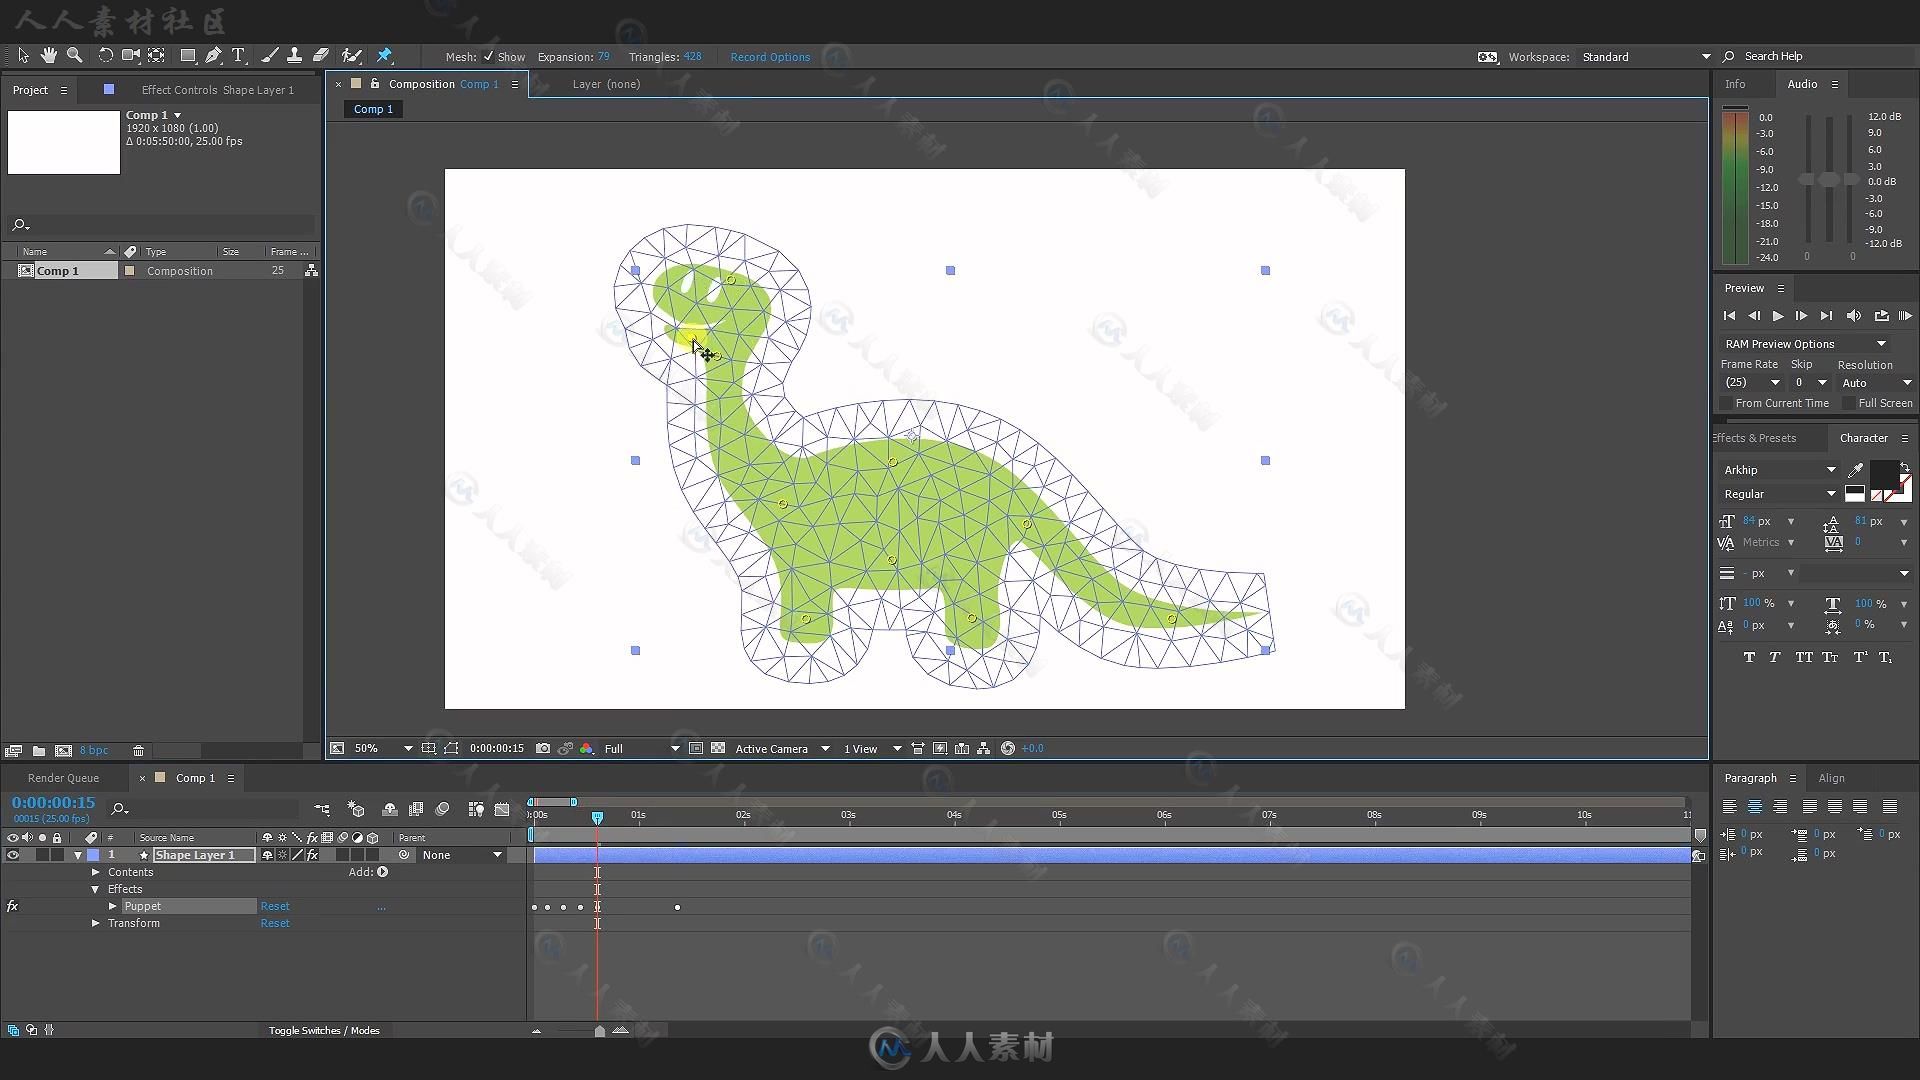This screenshot has width=1920, height=1080.
Task: Toggle layer visibility eye icon
Action: click(11, 855)
